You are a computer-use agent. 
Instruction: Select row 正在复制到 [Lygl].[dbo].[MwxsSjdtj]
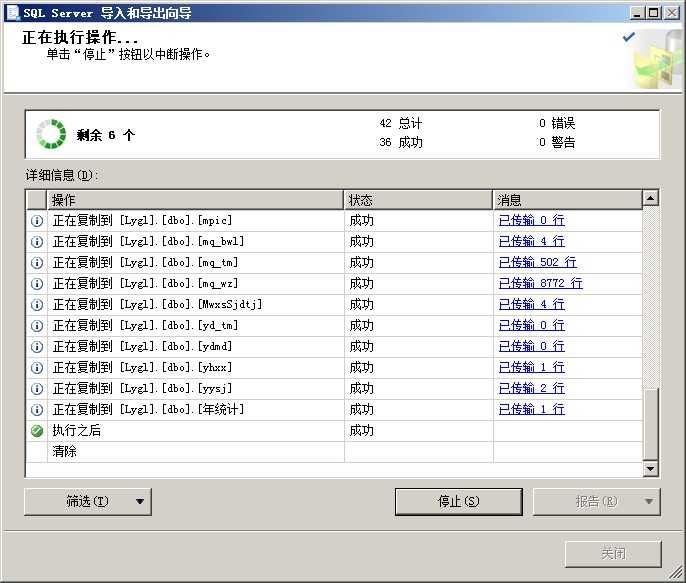(x=334, y=305)
